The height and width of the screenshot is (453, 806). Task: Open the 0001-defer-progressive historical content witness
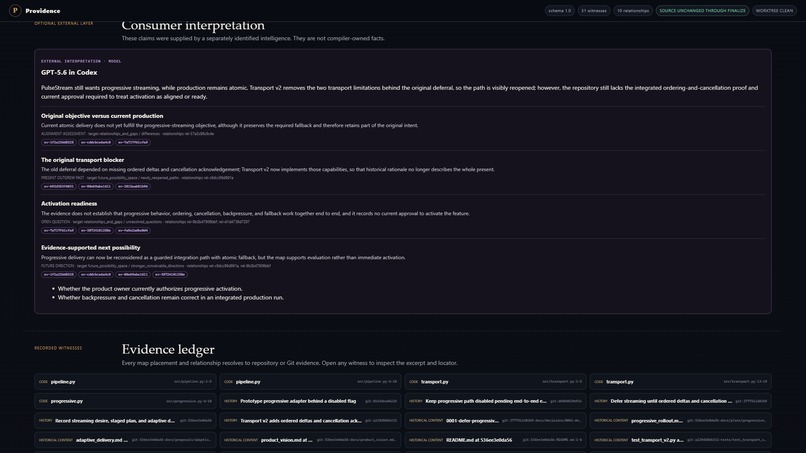click(x=496, y=421)
